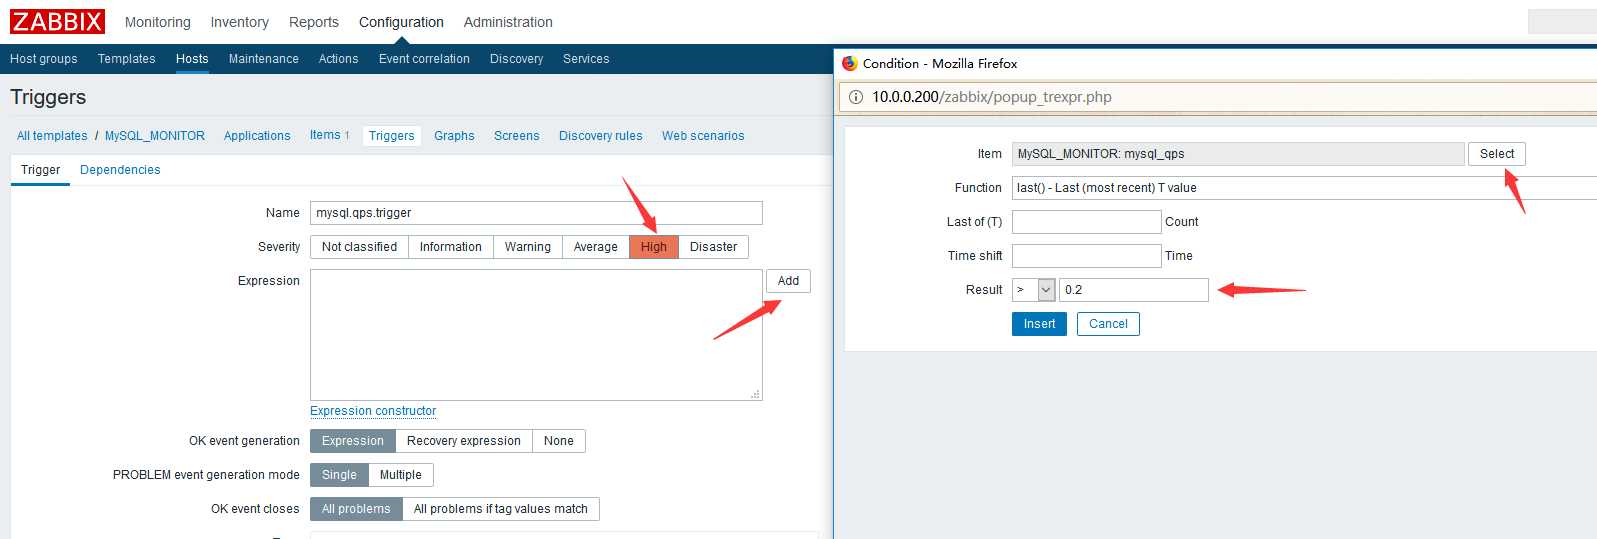Switch to the Trigger tab

point(40,170)
